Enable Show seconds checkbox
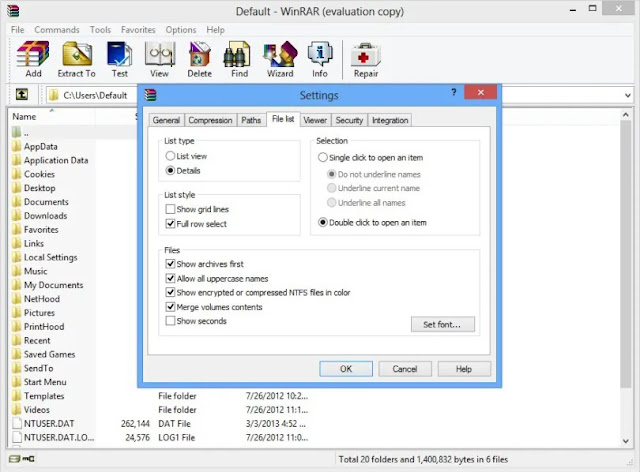The width and height of the screenshot is (640, 472). pyautogui.click(x=170, y=321)
